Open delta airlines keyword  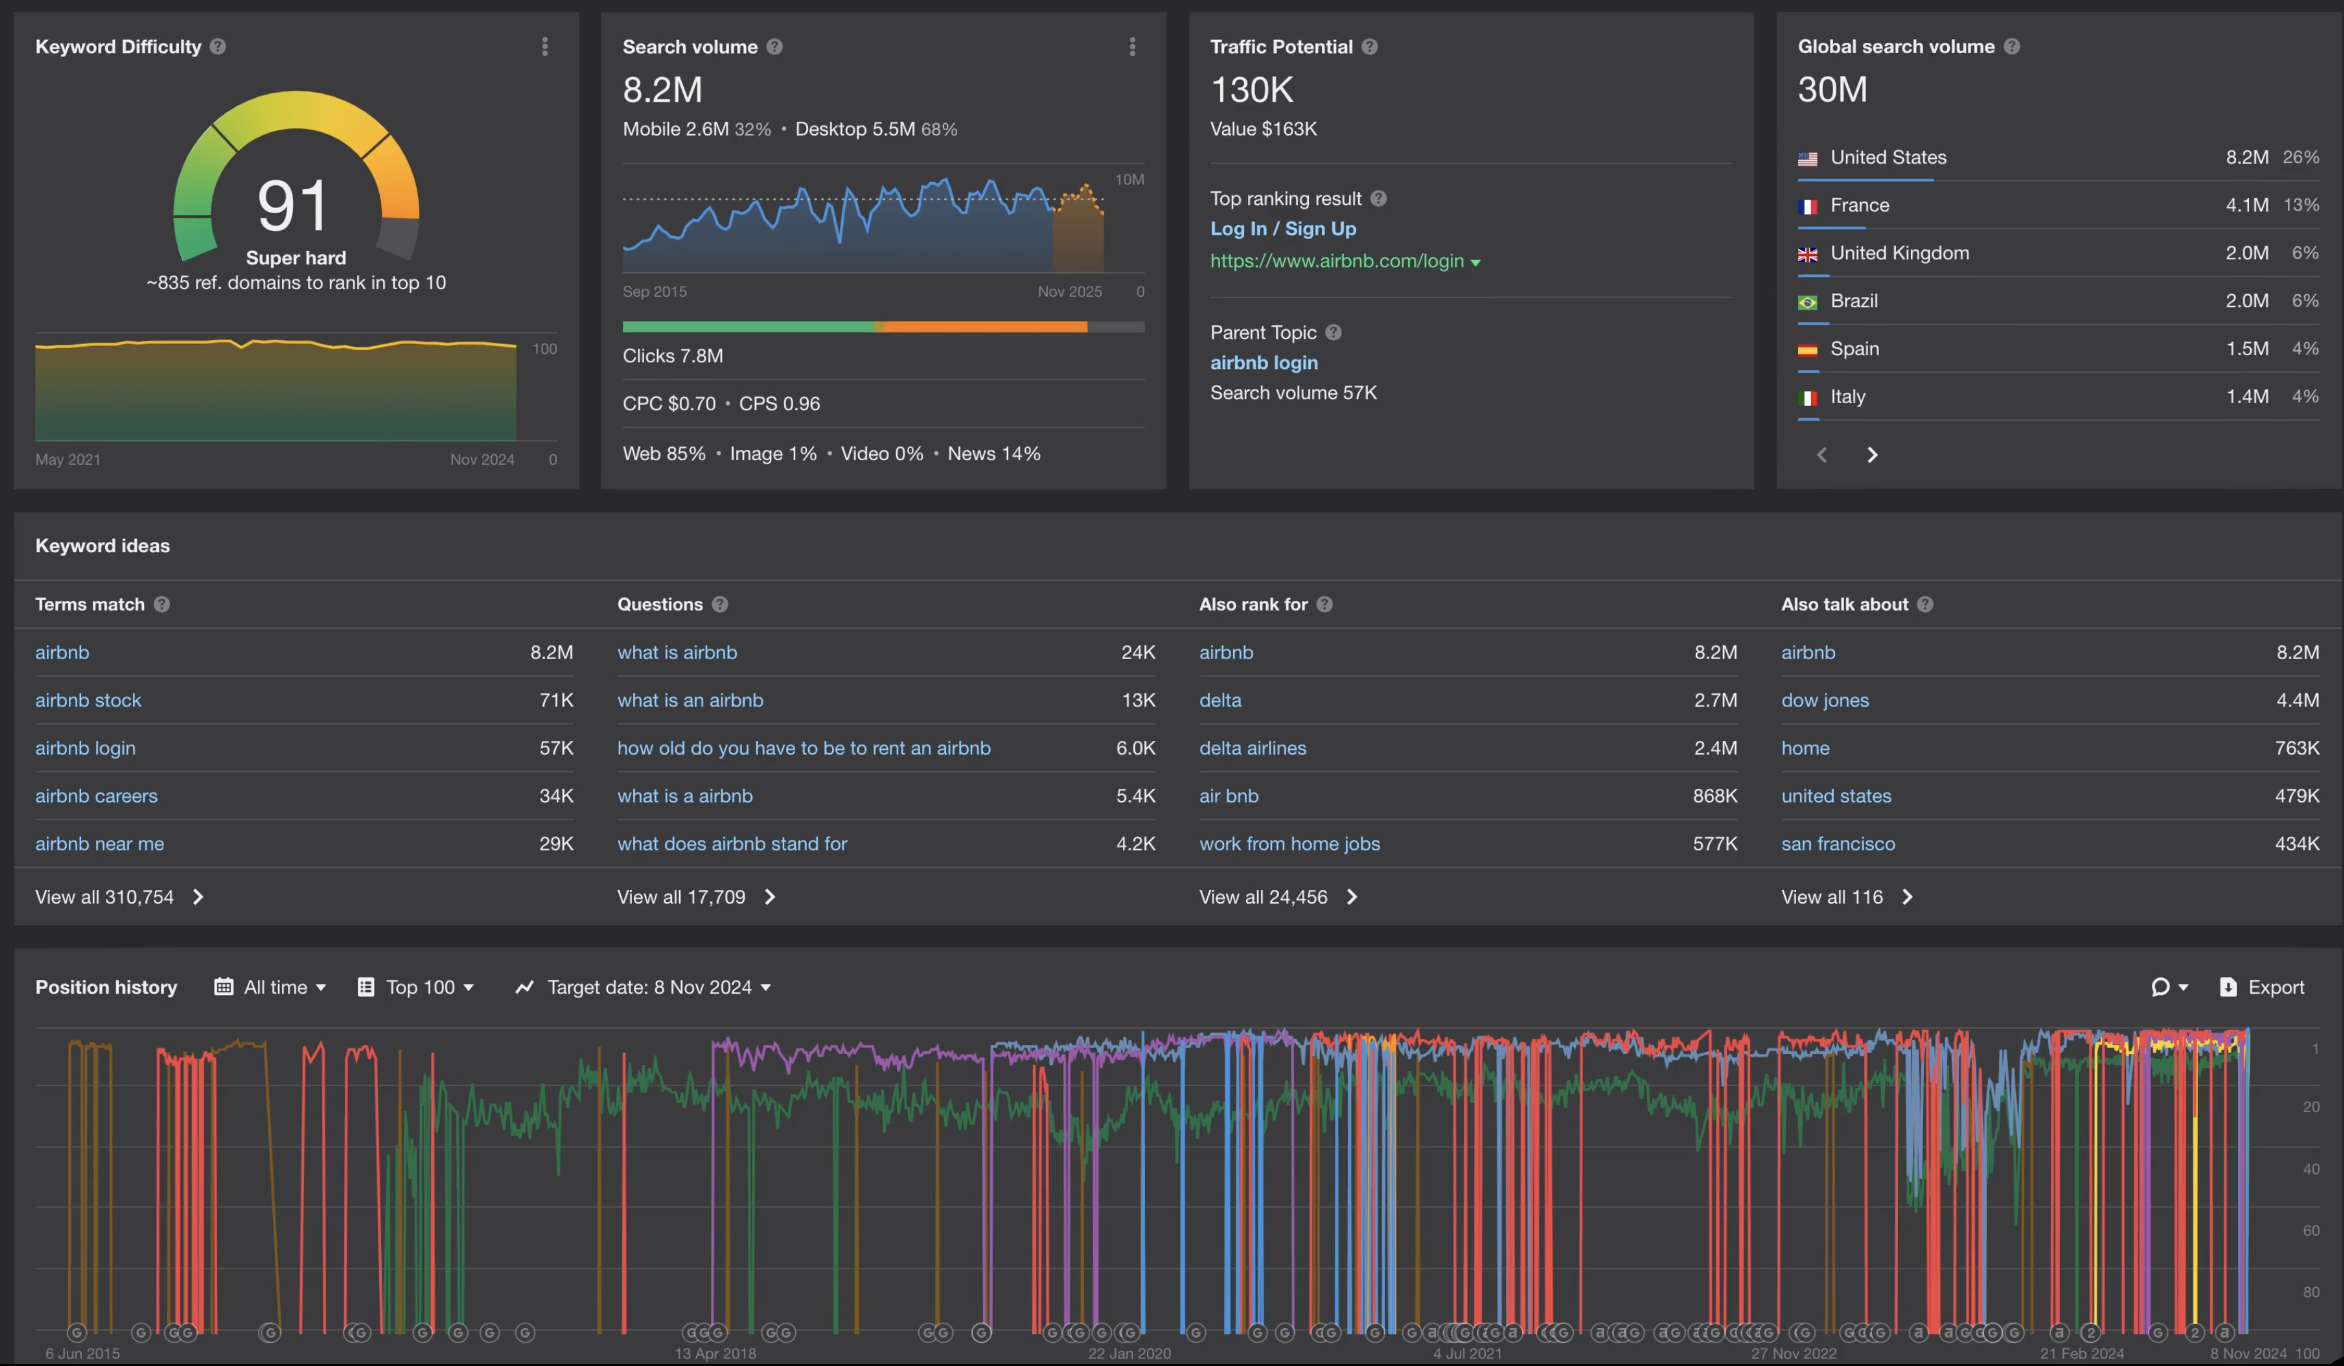1253,748
